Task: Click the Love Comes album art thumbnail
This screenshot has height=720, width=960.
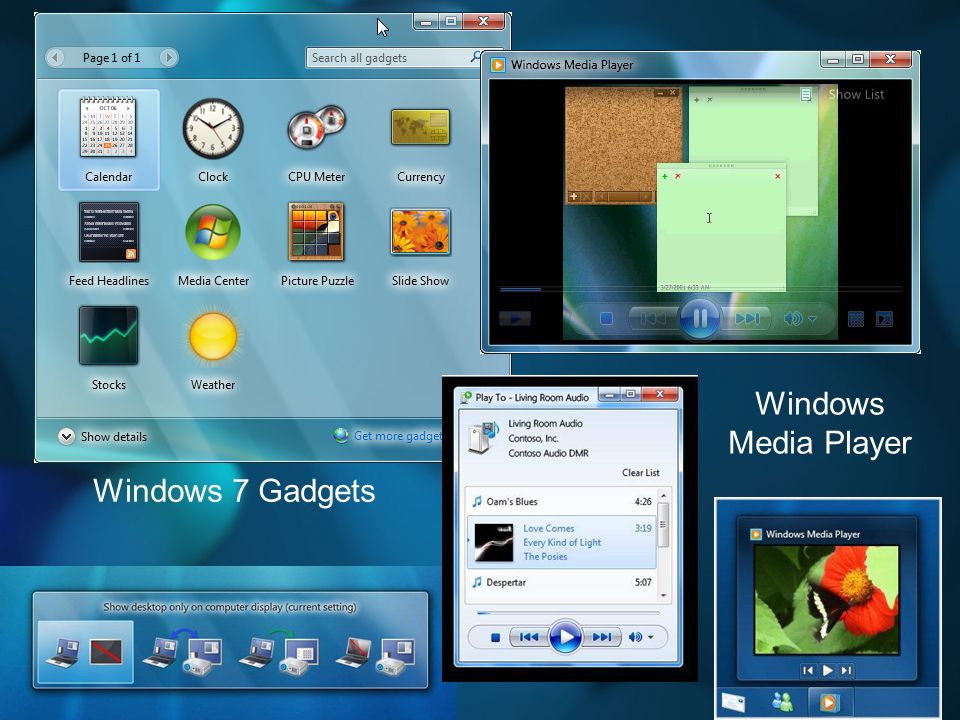Action: 493,542
